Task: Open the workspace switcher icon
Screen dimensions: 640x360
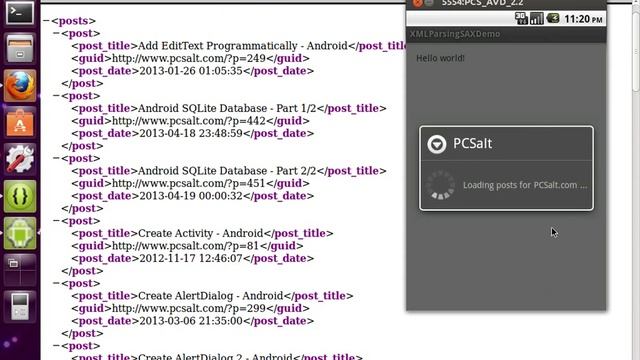Action: click(20, 270)
